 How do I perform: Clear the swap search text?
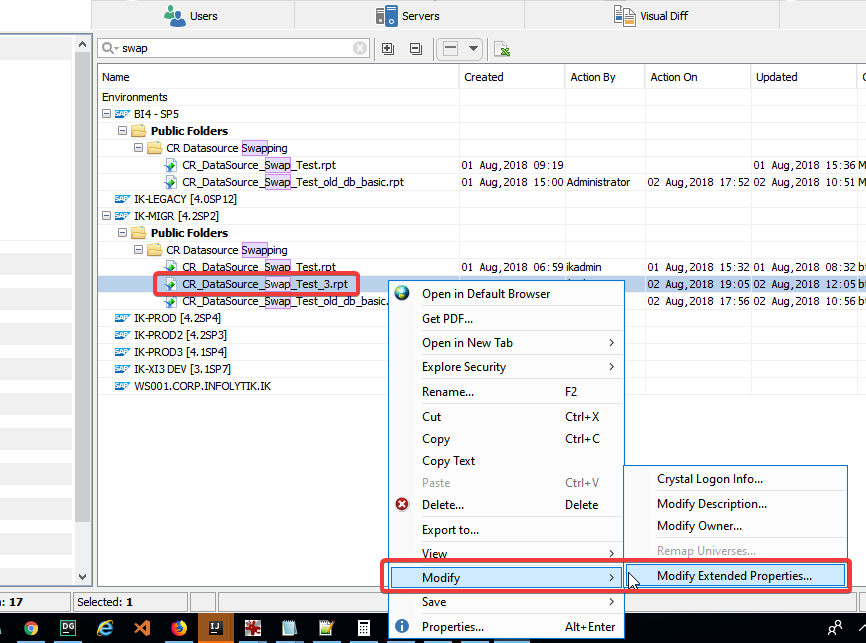click(x=360, y=48)
